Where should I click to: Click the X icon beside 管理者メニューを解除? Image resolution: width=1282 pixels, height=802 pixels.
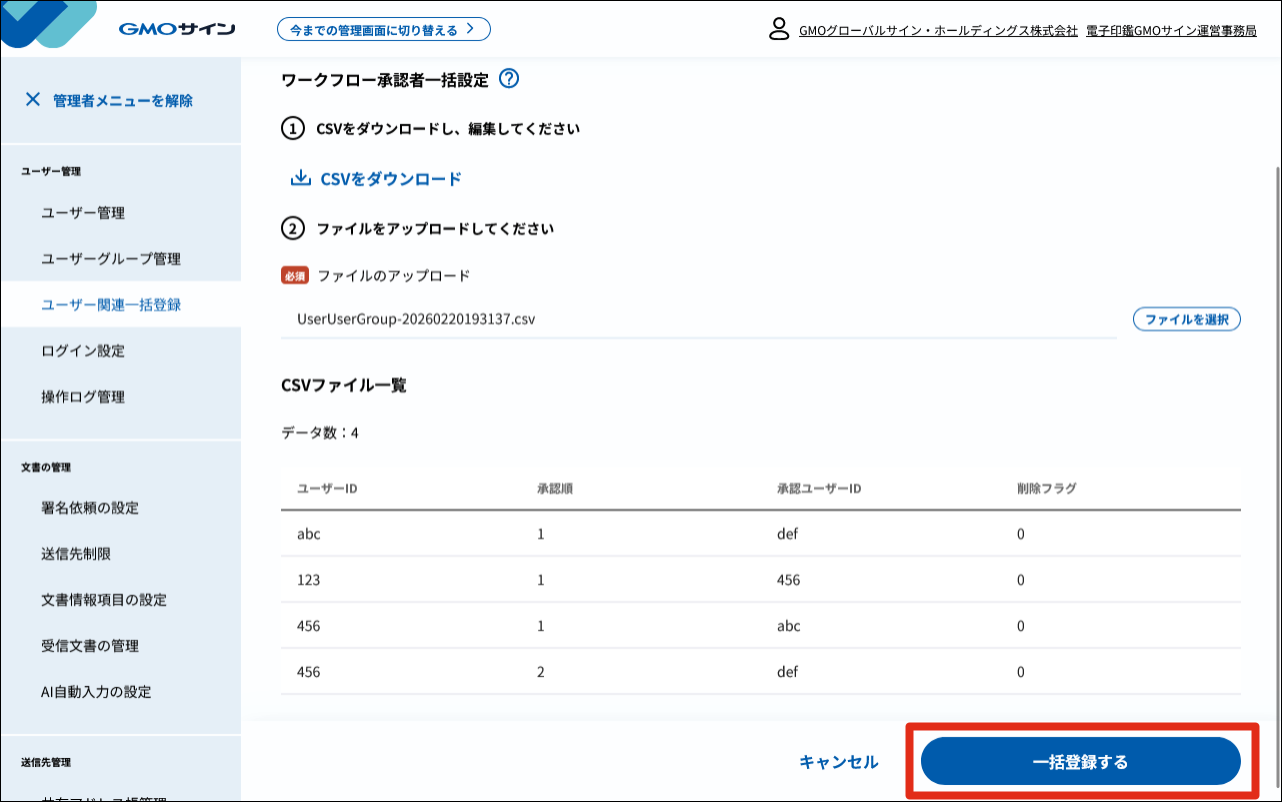point(33,100)
